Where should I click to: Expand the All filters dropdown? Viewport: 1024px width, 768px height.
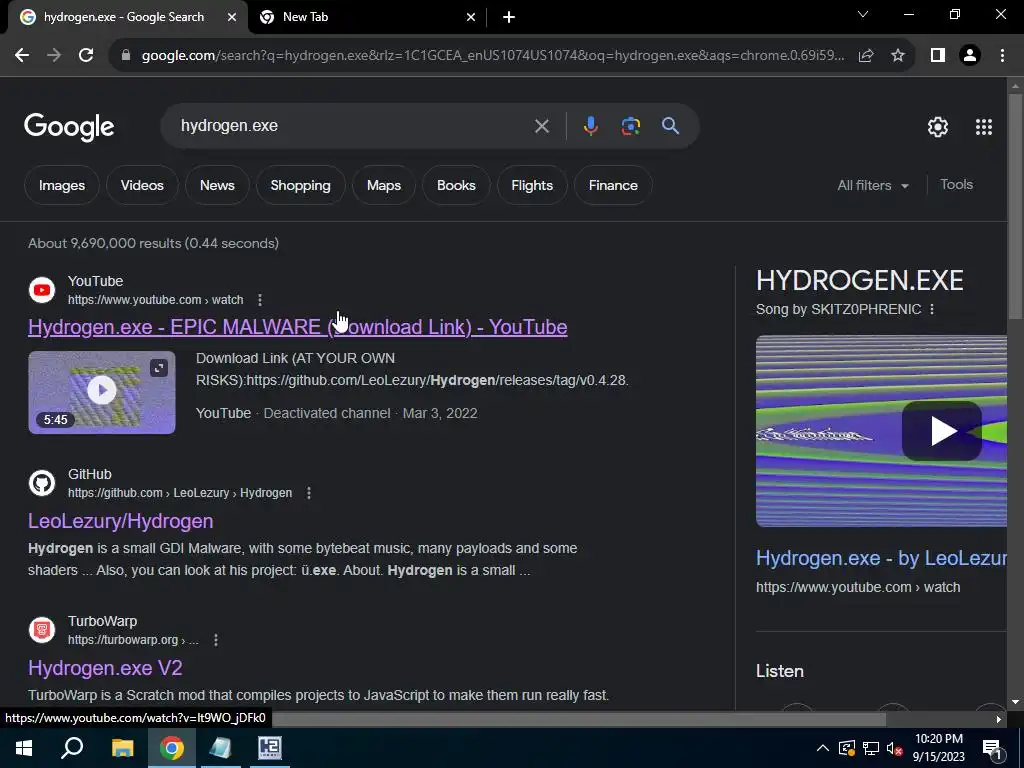tap(872, 185)
